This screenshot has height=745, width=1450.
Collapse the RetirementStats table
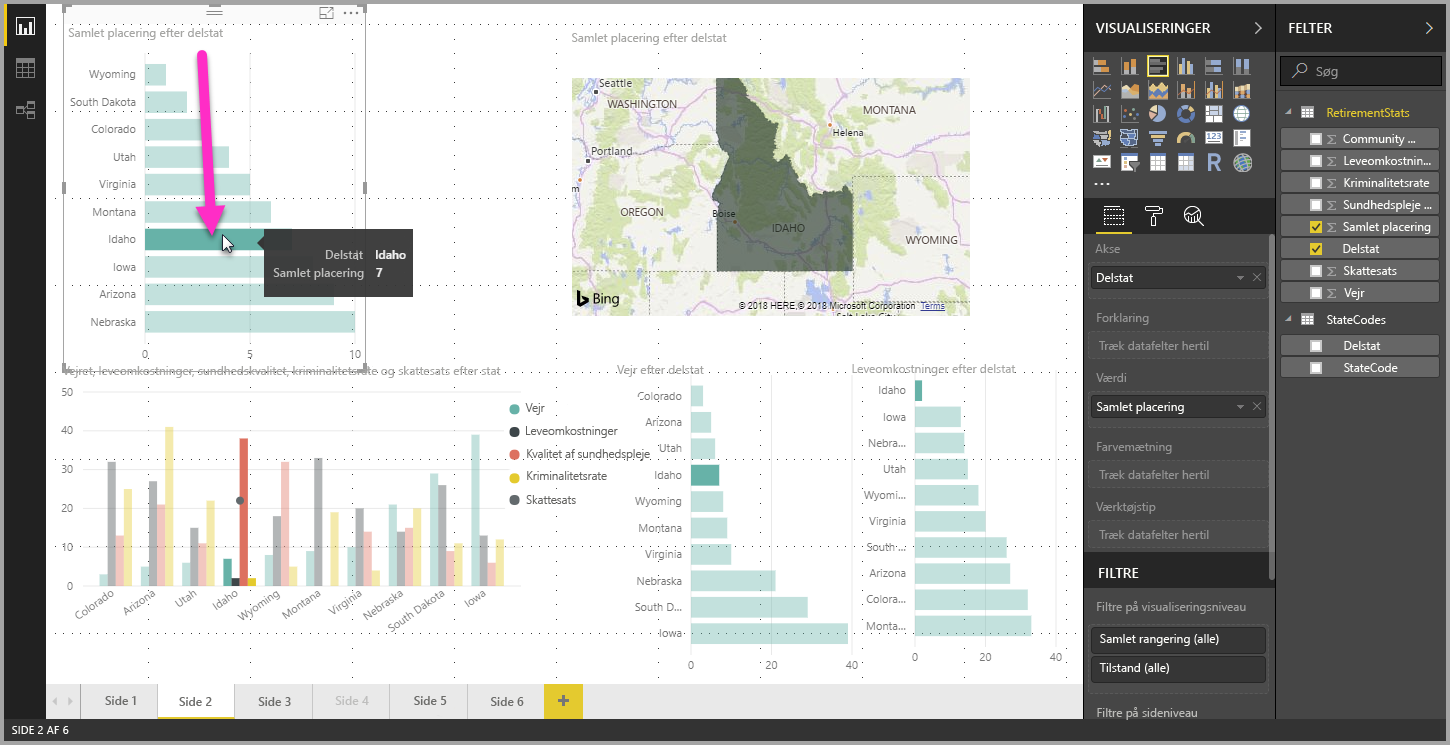pos(1288,112)
